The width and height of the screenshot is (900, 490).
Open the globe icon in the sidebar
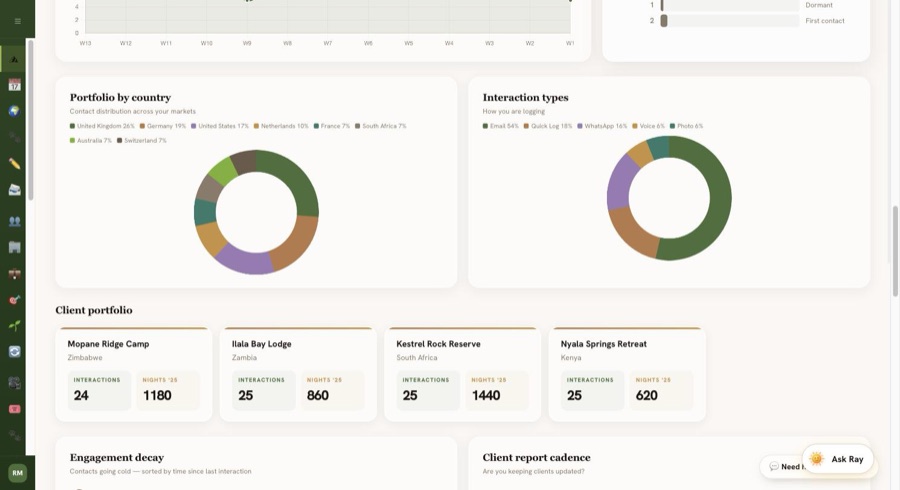point(14,111)
